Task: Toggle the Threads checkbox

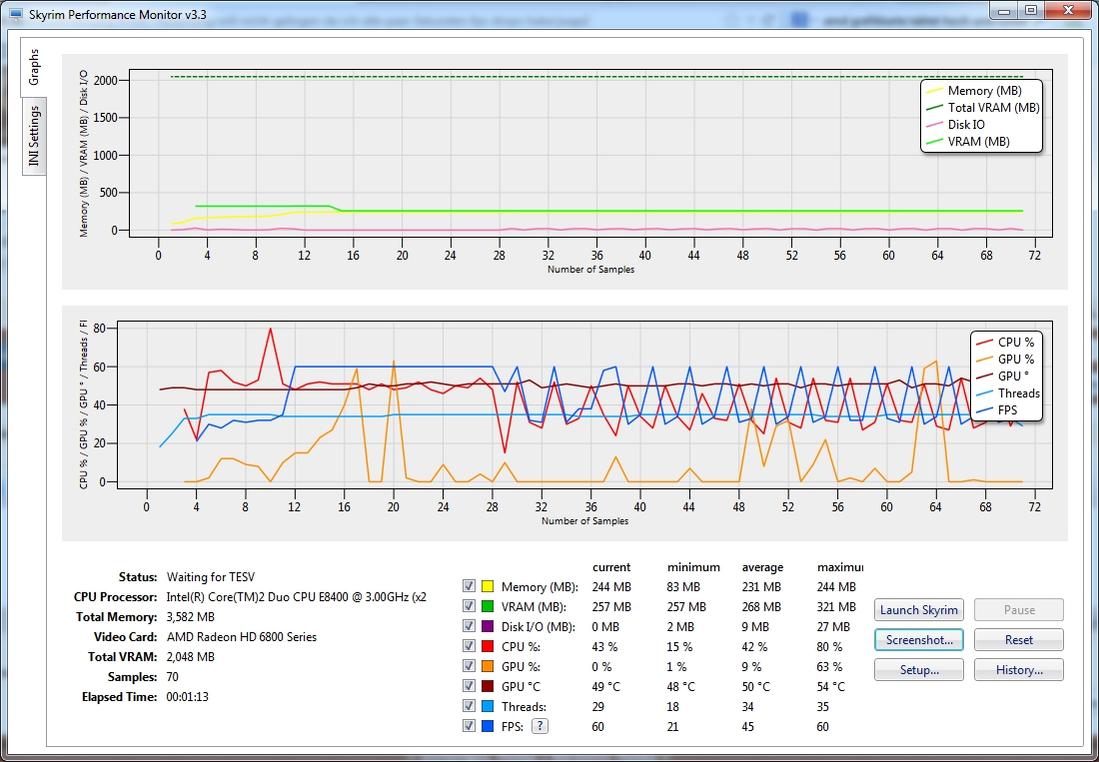Action: [469, 706]
